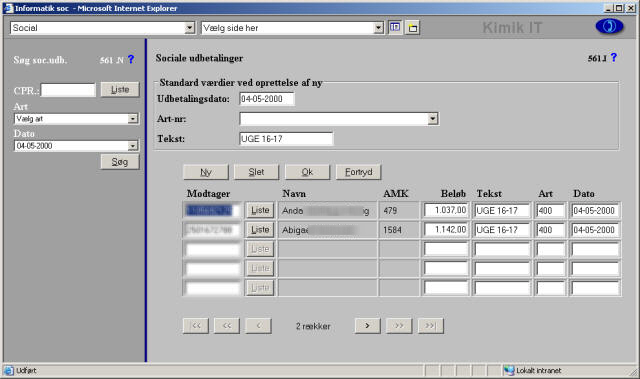Click the Tekst field containing UGE 16-17
The height and width of the screenshot is (379, 640).
(286, 139)
